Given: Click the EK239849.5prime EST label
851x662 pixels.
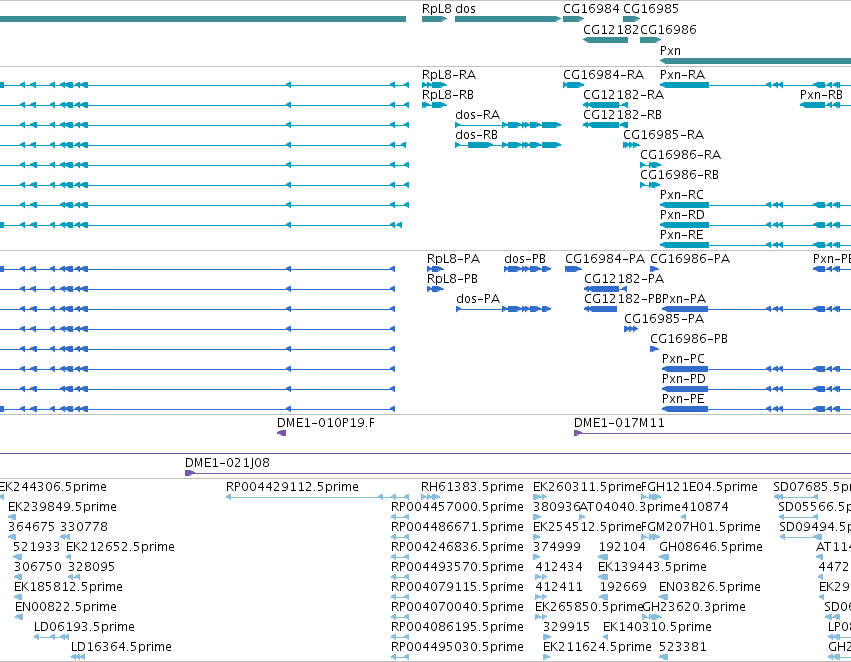Looking at the screenshot, I should point(62,507).
